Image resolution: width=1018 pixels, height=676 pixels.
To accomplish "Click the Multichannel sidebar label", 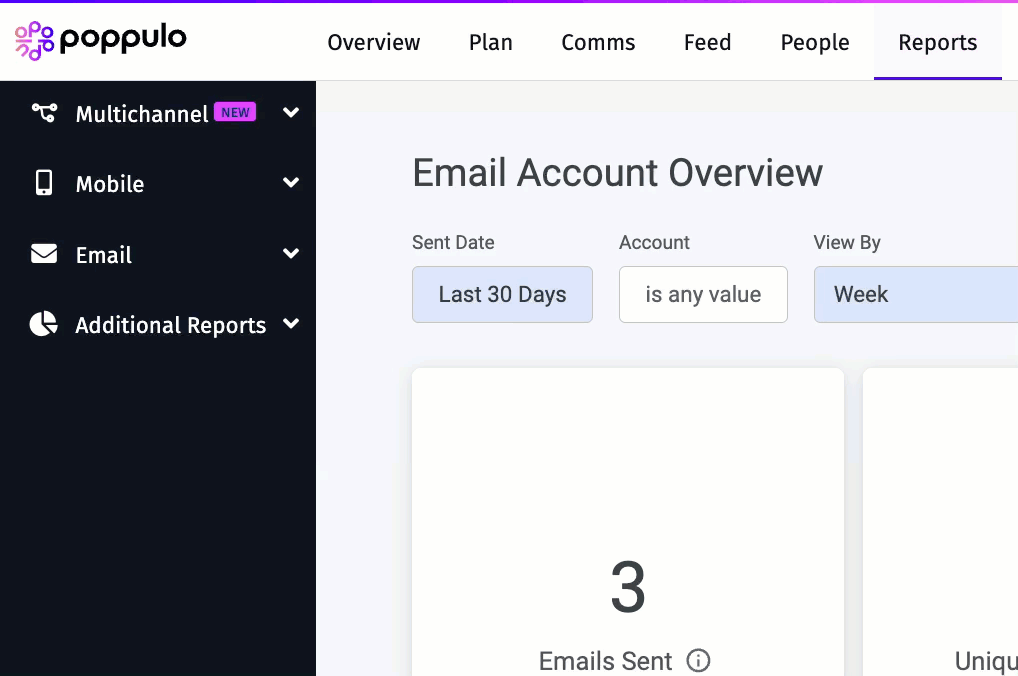I will pyautogui.click(x=142, y=114).
